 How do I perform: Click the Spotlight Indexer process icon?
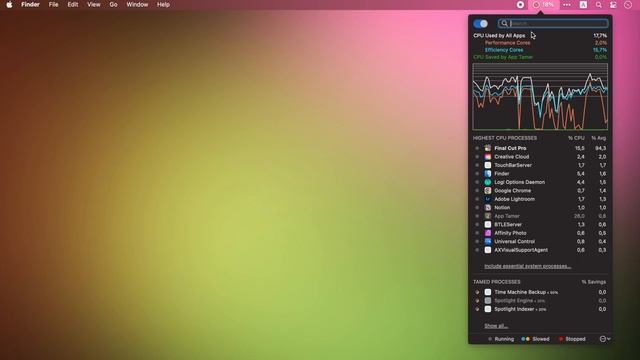tap(488, 309)
